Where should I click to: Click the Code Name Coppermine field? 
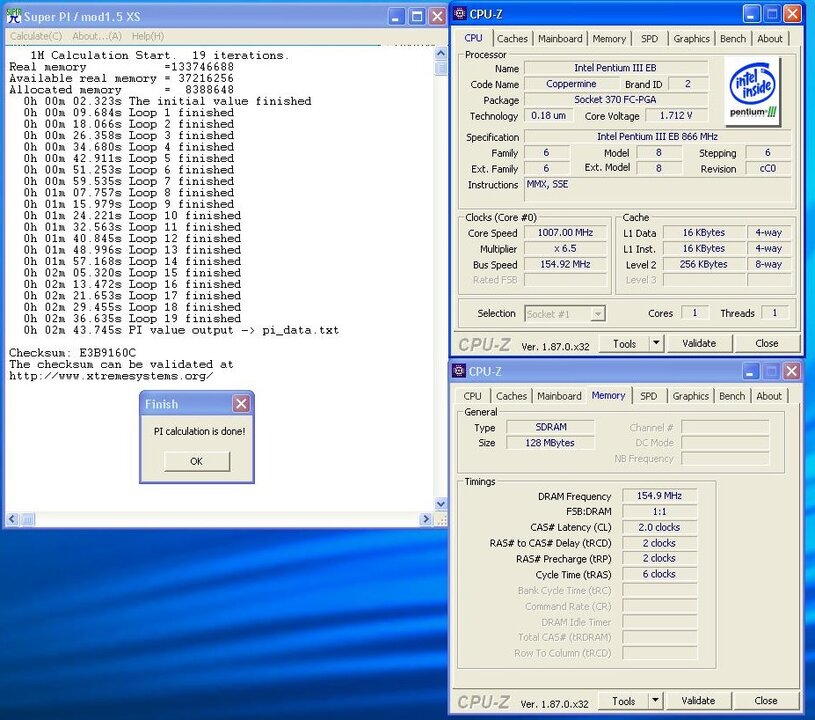(x=571, y=84)
